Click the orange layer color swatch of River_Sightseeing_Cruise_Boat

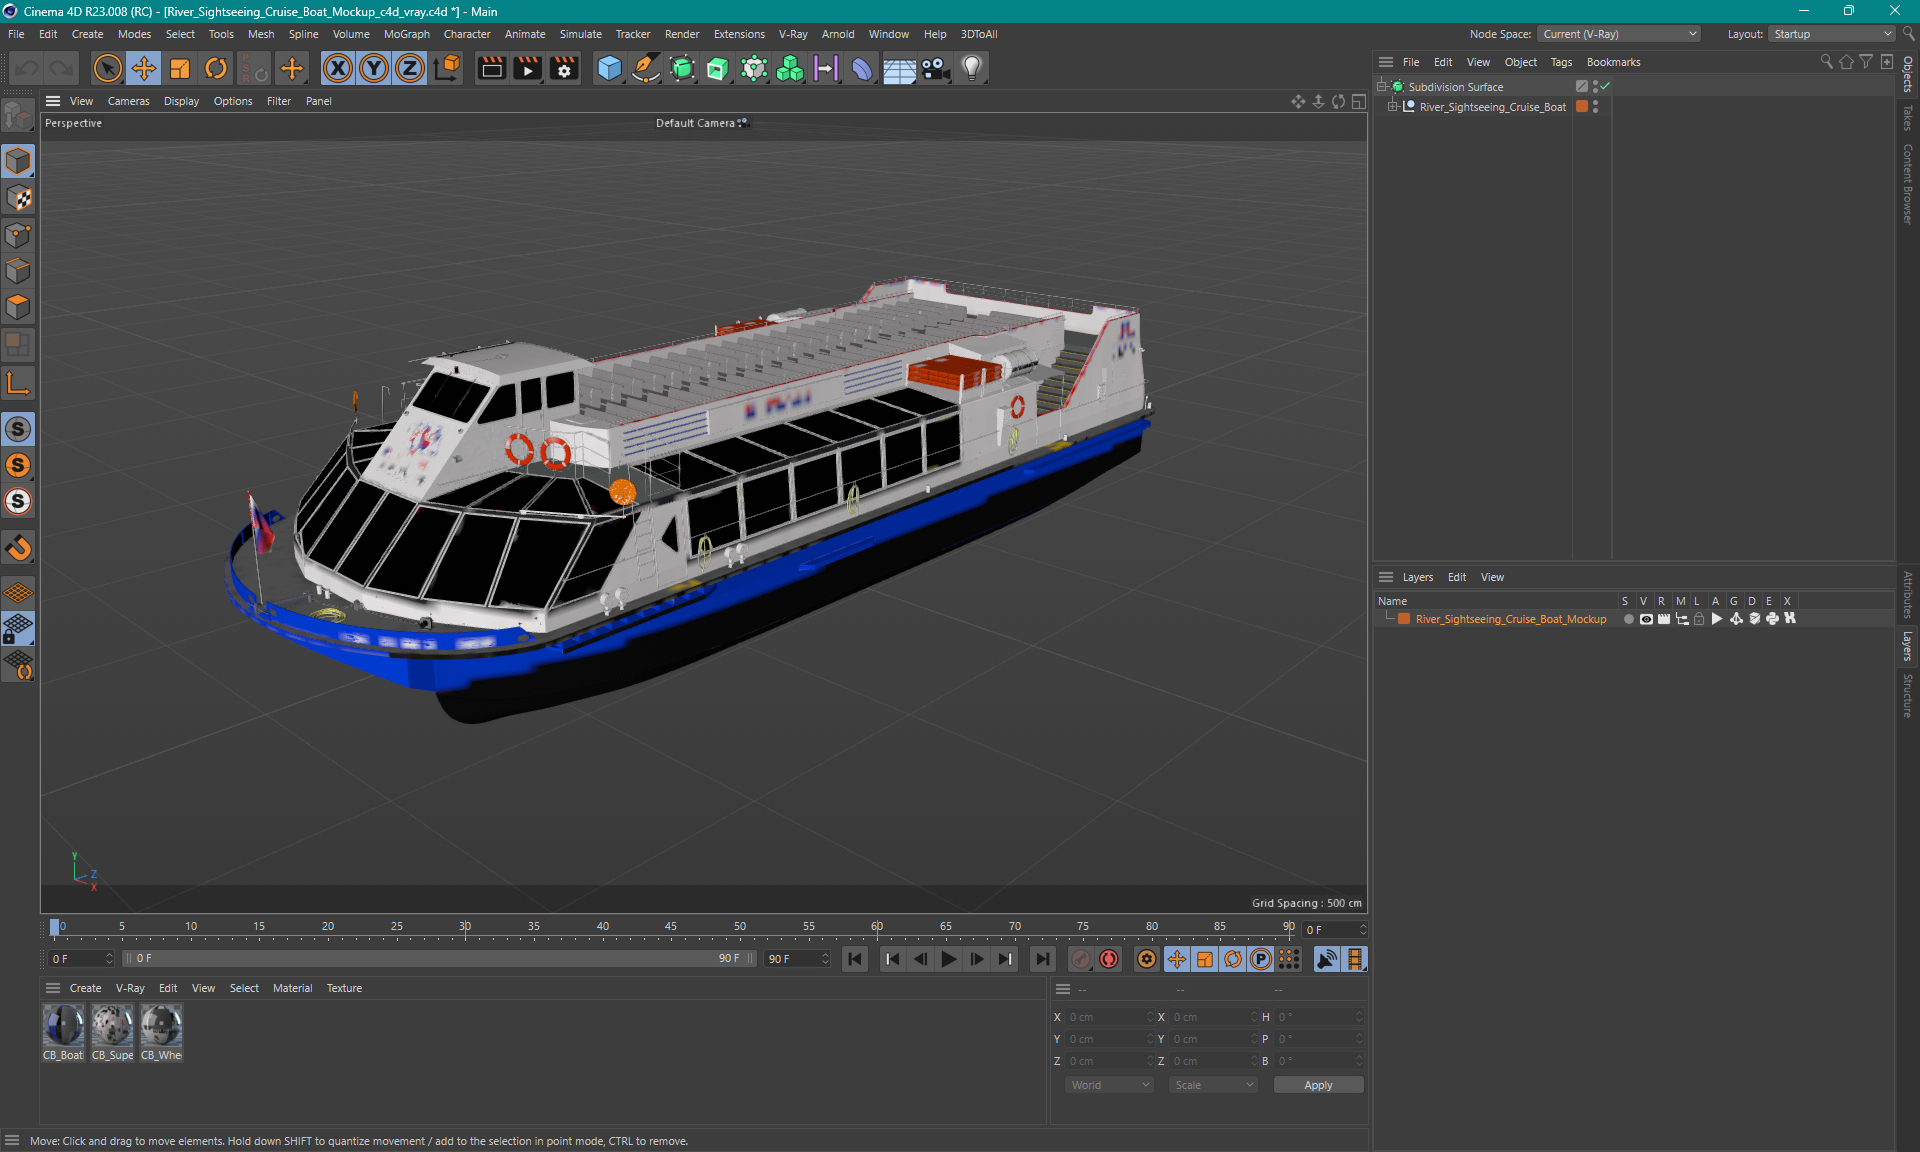click(x=1582, y=107)
